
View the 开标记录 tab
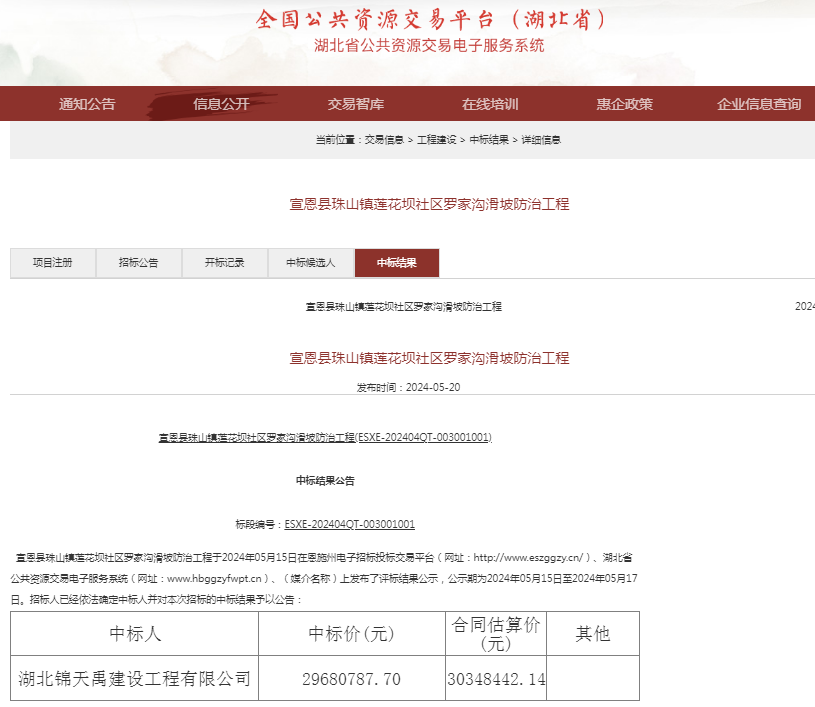(224, 262)
